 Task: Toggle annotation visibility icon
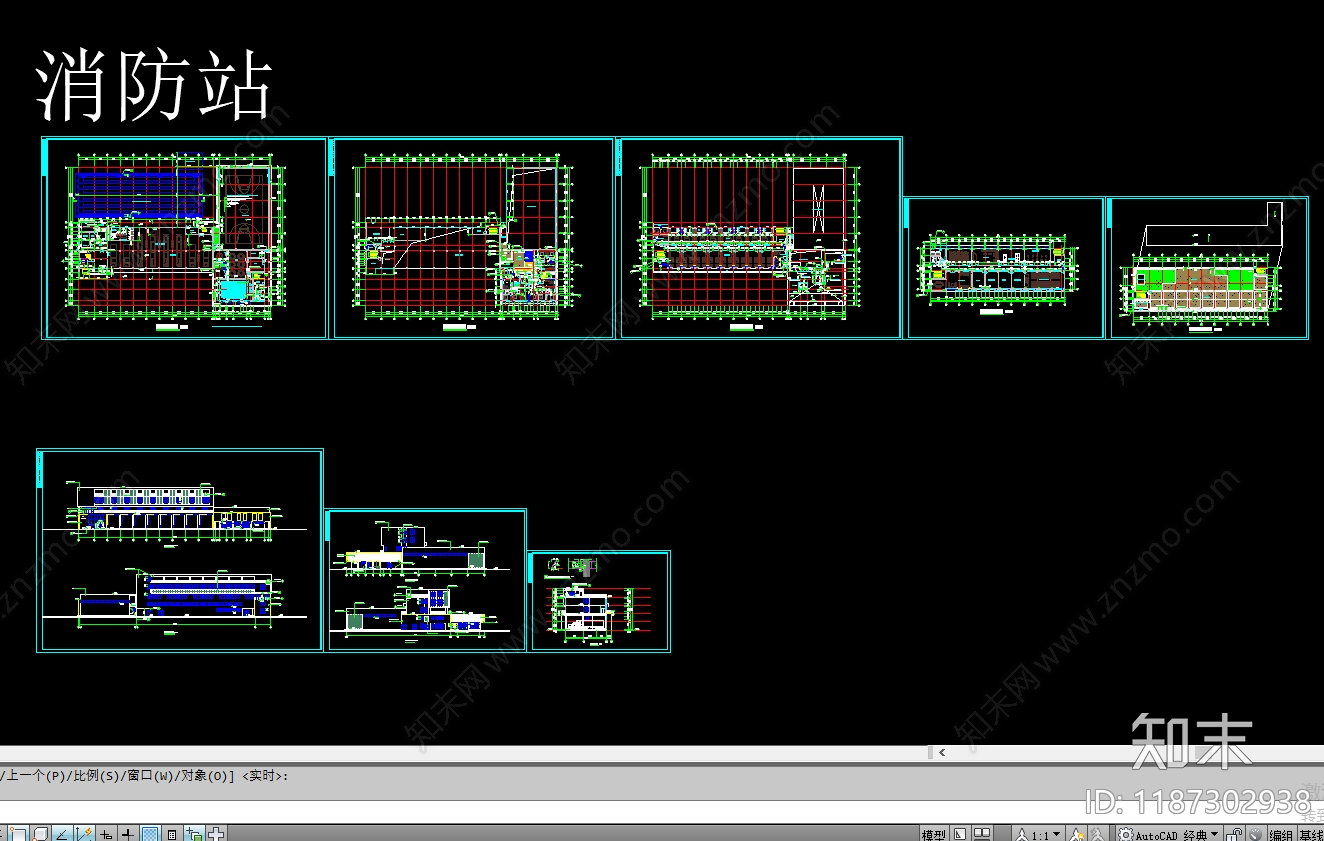pyautogui.click(x=1076, y=834)
